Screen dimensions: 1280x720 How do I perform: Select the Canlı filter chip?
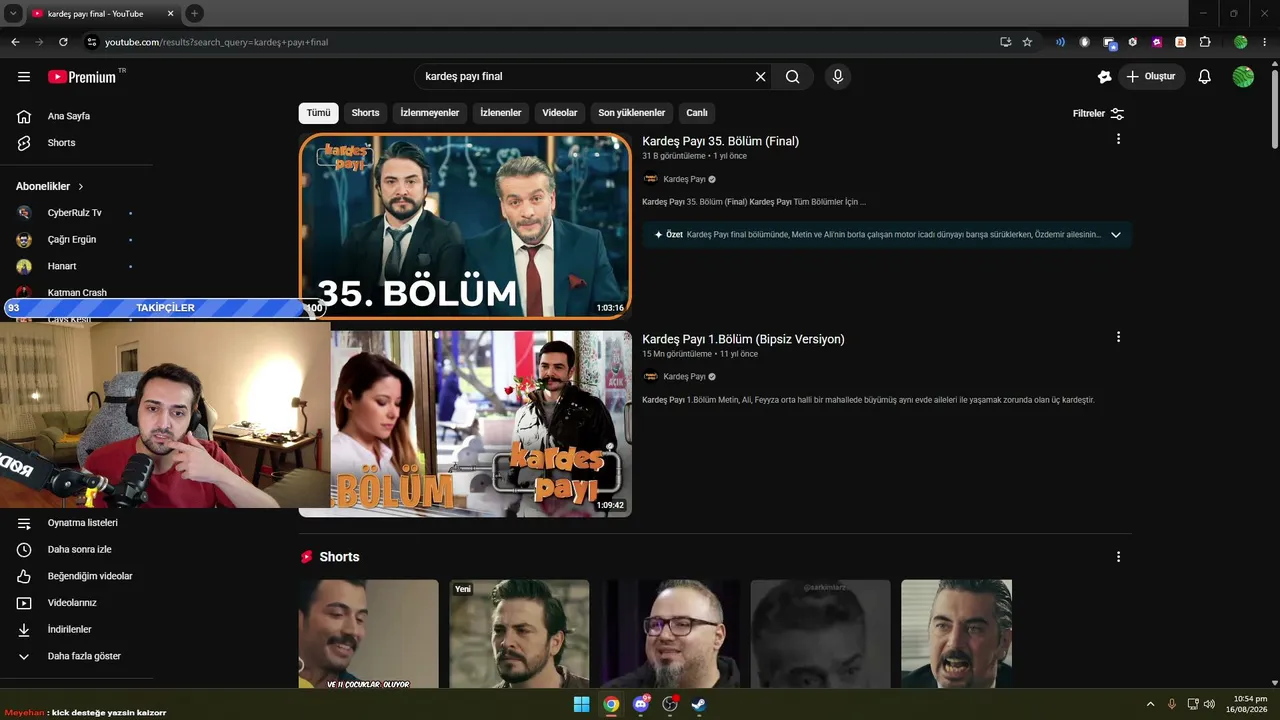click(697, 113)
